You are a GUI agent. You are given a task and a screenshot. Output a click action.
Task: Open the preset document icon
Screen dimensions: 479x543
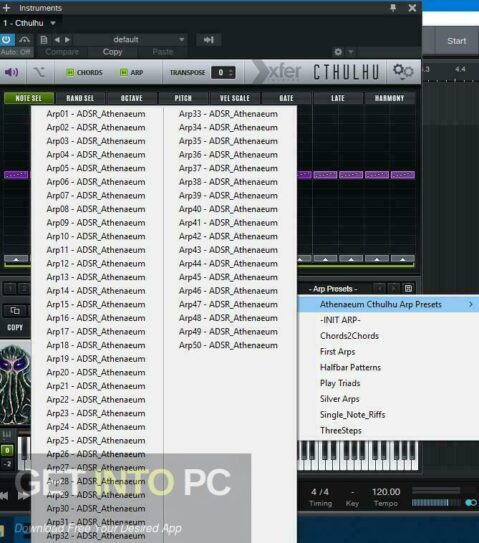(x=44, y=40)
